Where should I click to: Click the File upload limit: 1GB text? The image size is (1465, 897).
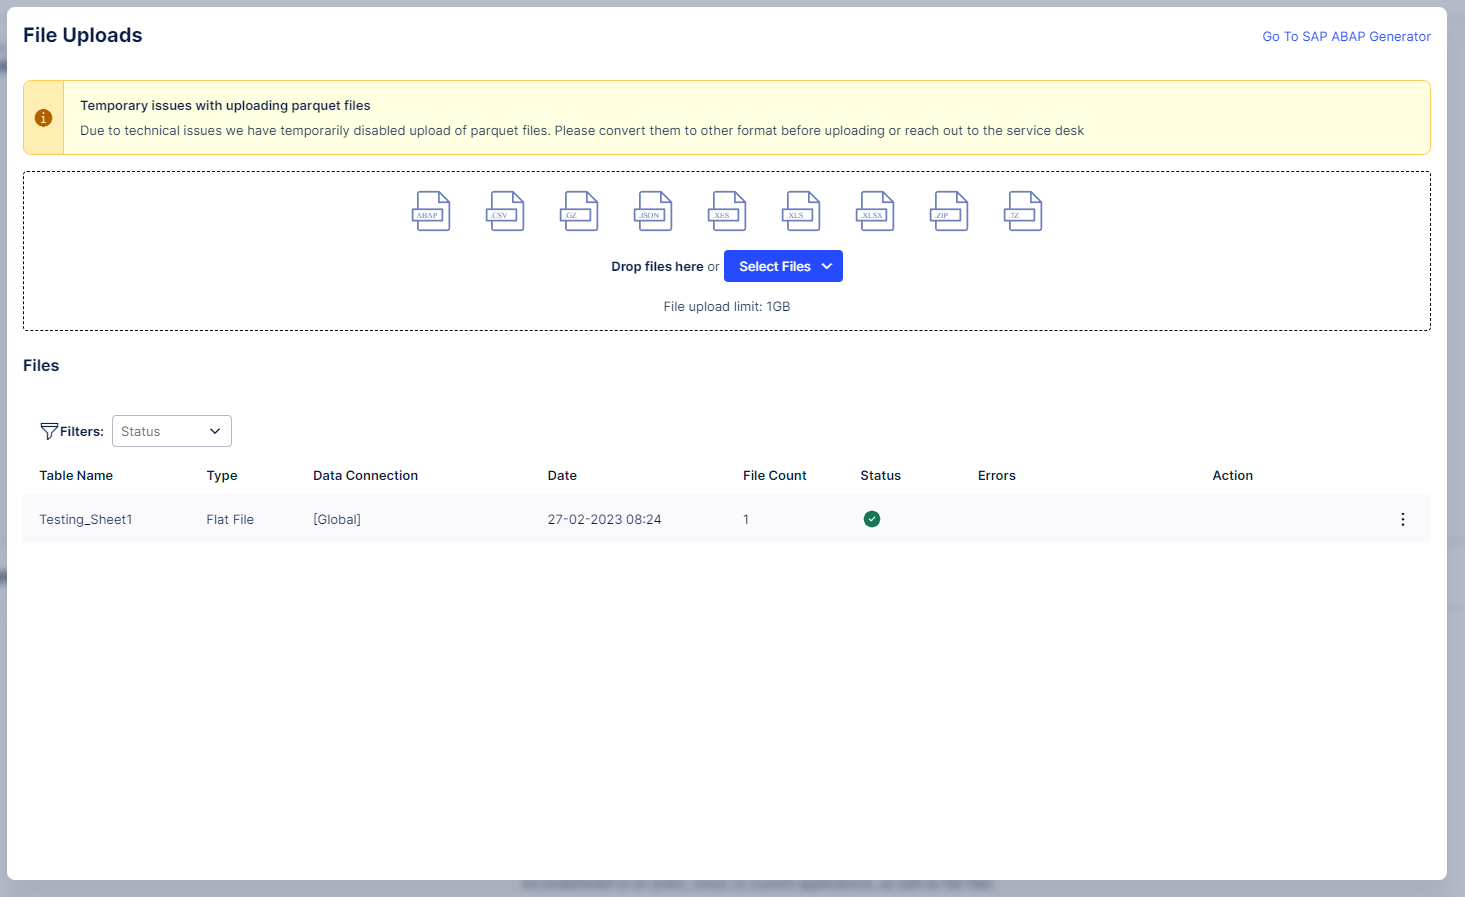pyautogui.click(x=727, y=307)
